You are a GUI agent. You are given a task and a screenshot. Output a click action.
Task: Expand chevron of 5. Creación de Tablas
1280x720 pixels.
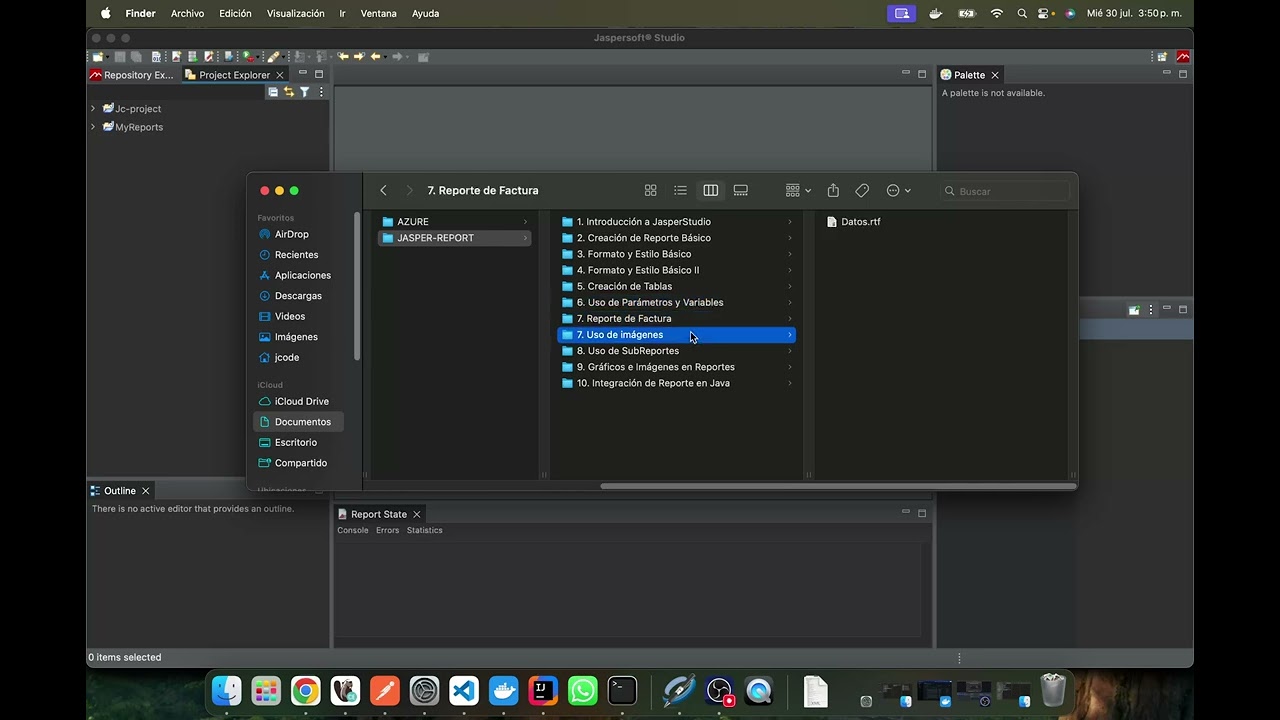[x=789, y=286]
